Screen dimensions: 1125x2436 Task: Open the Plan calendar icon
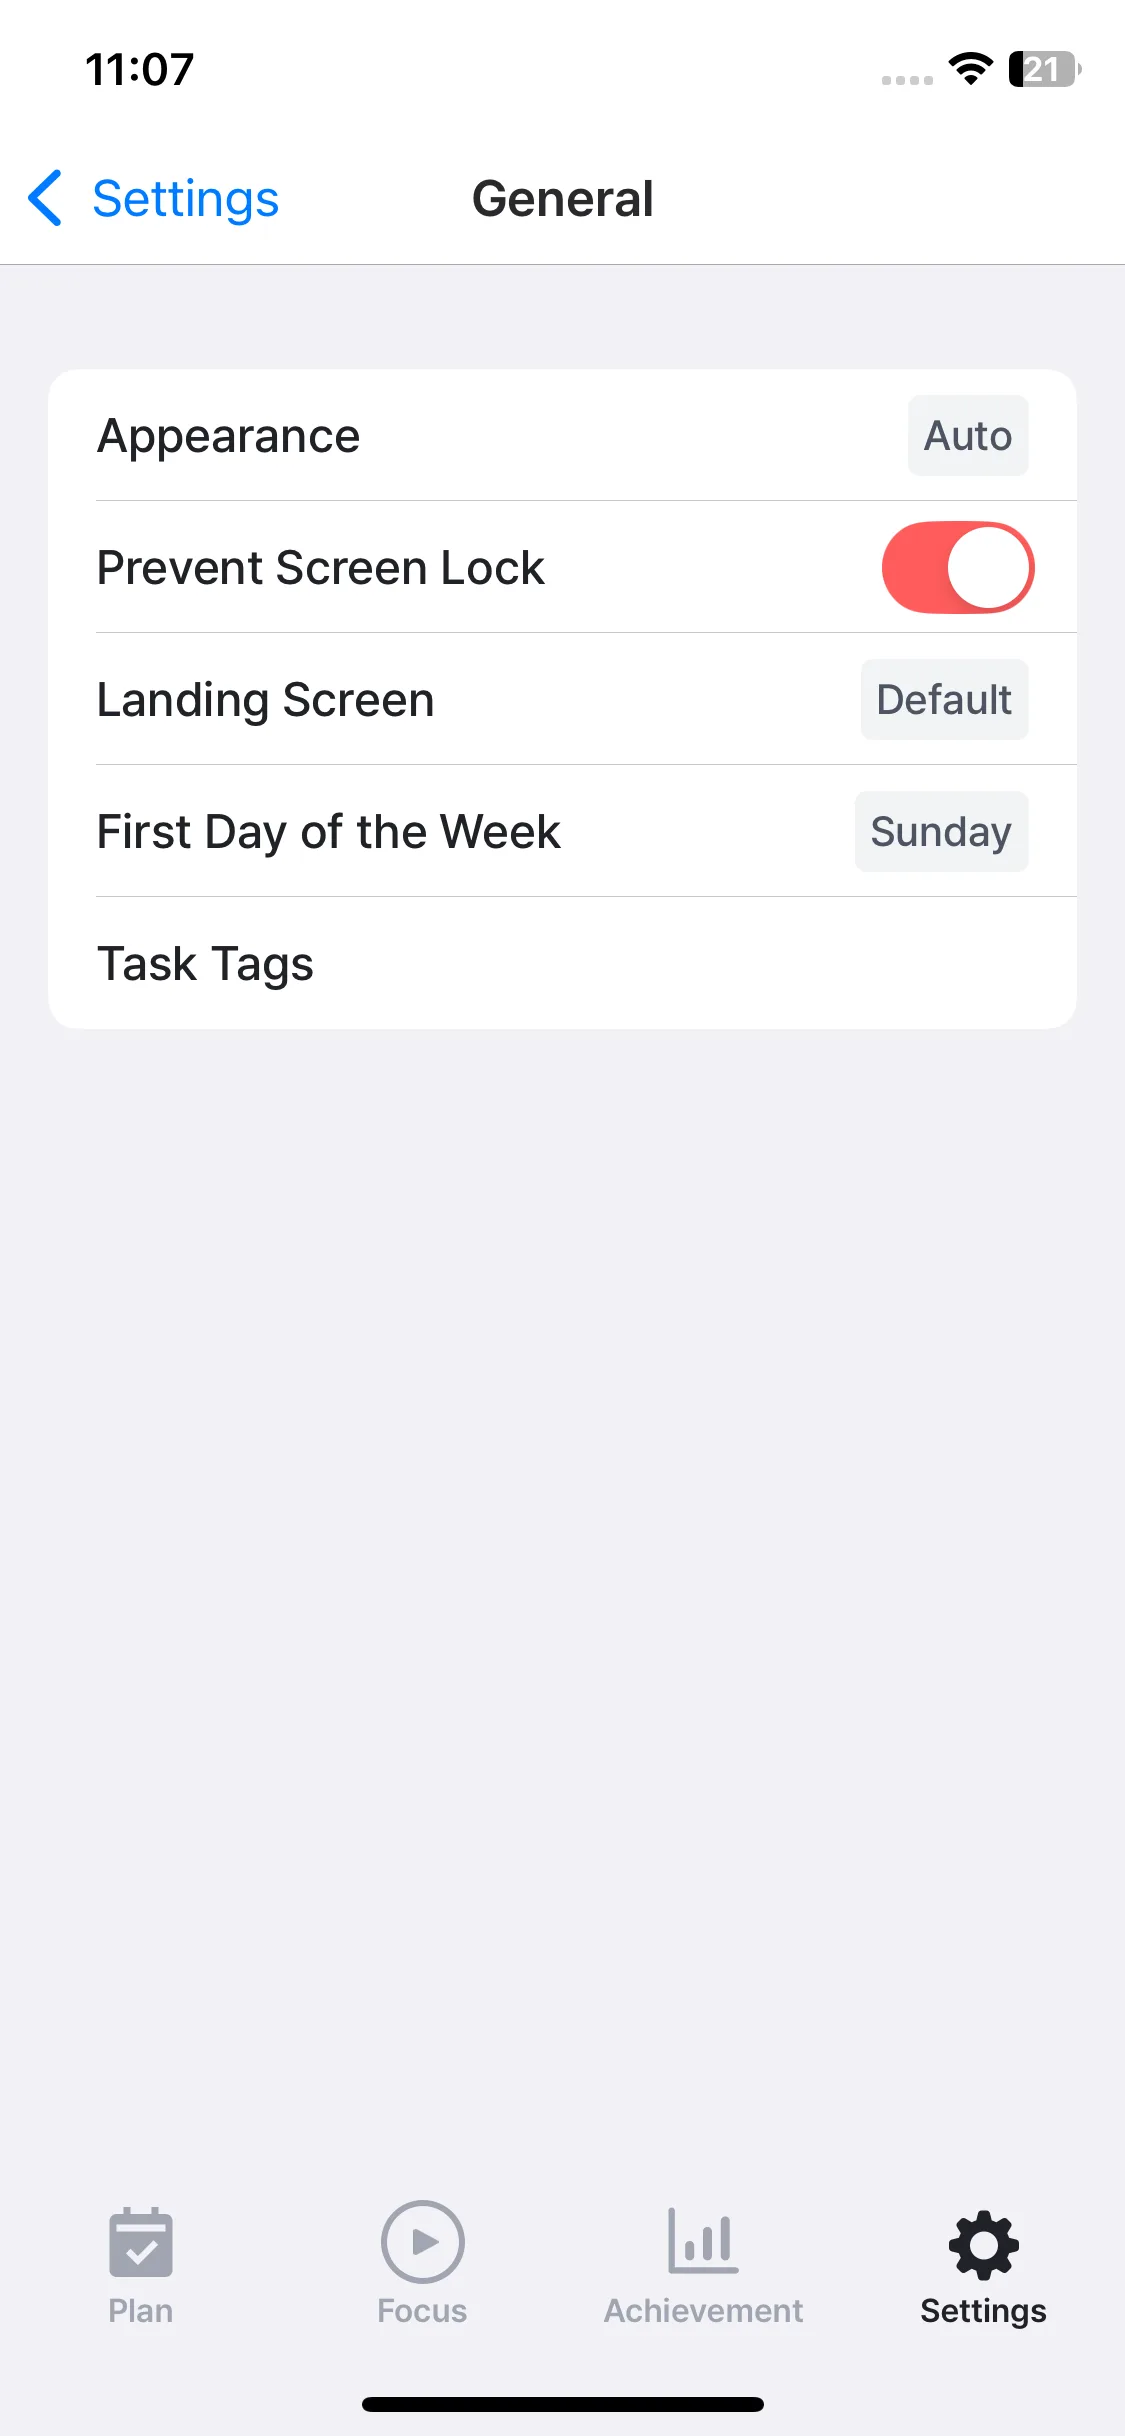141,2242
